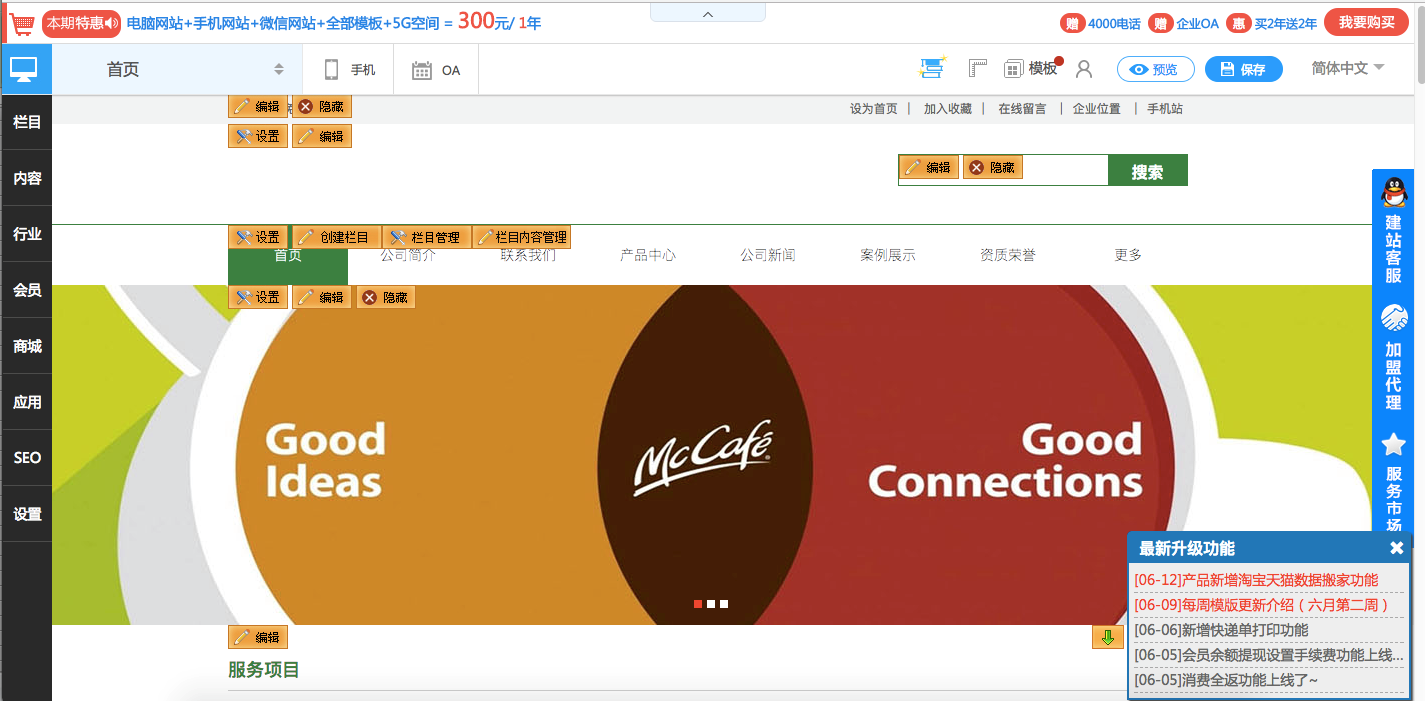Screen dimensions: 1425x701
Task: Click the 保存 save button
Action: click(1243, 69)
